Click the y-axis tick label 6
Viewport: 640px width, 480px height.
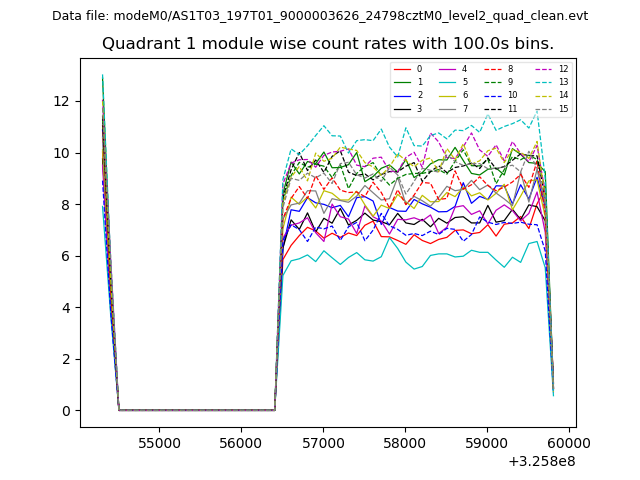65,256
